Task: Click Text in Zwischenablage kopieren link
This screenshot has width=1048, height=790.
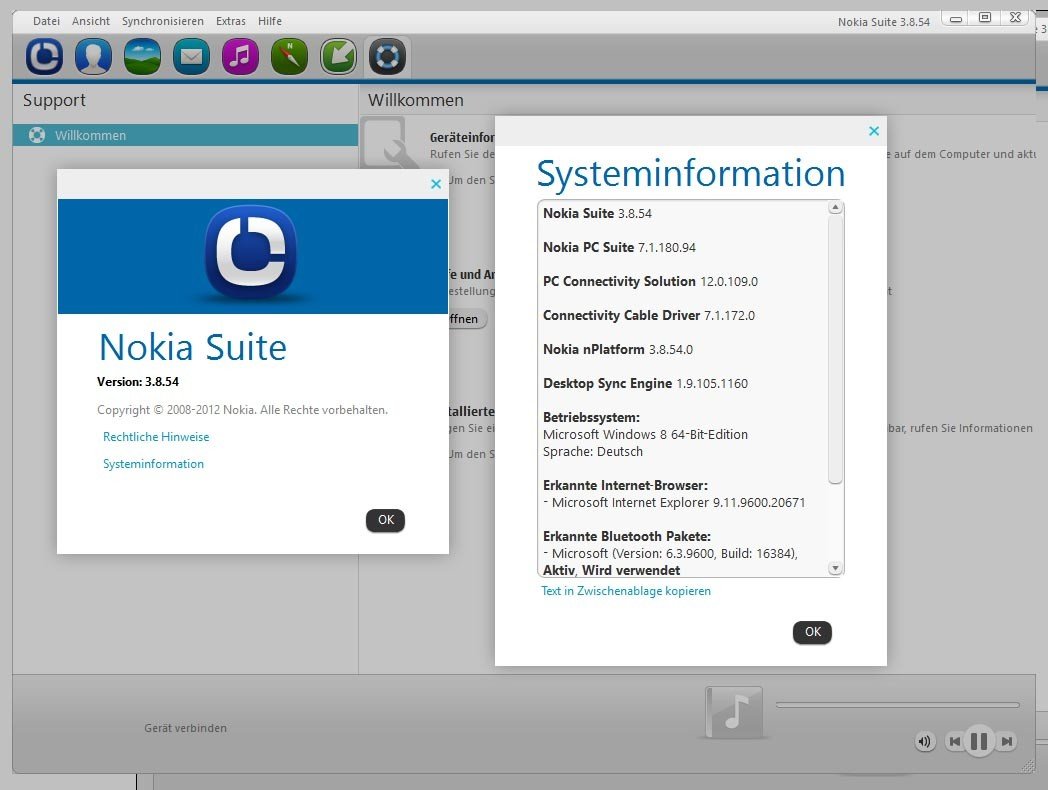Action: (626, 591)
